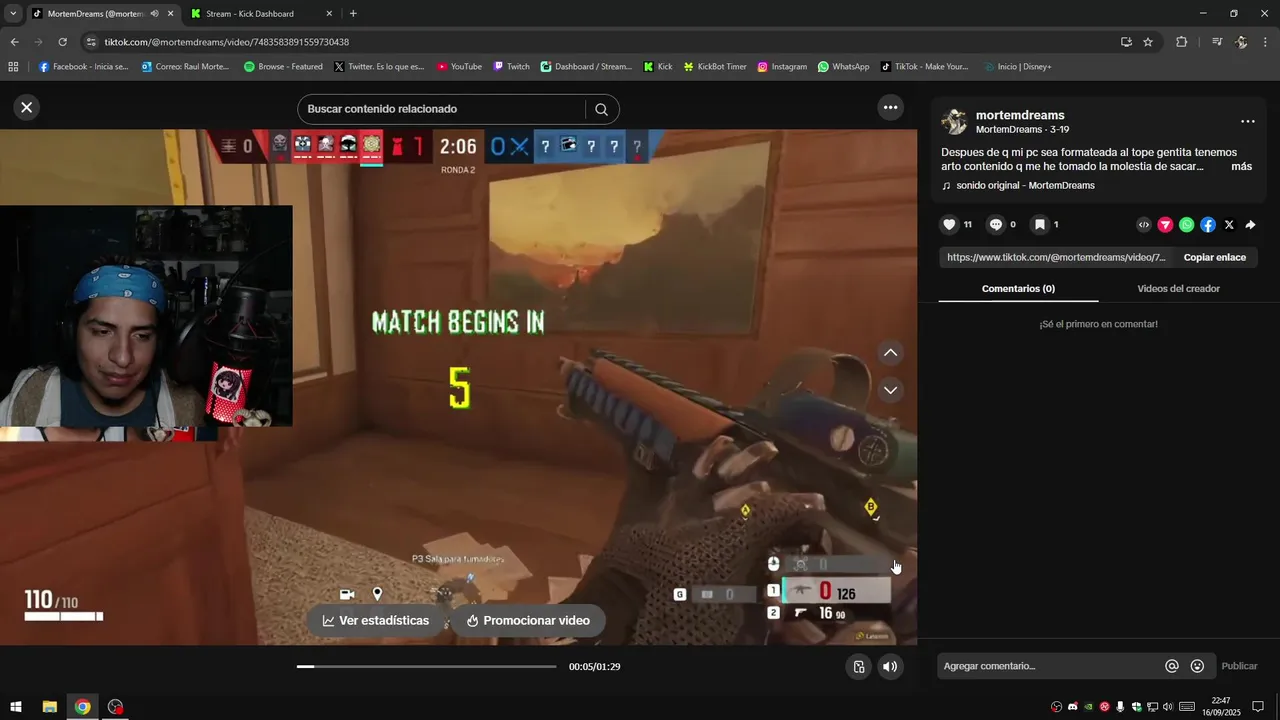Screen dimensions: 1280x720
Task: Select the video URL text field
Action: coord(1056,258)
